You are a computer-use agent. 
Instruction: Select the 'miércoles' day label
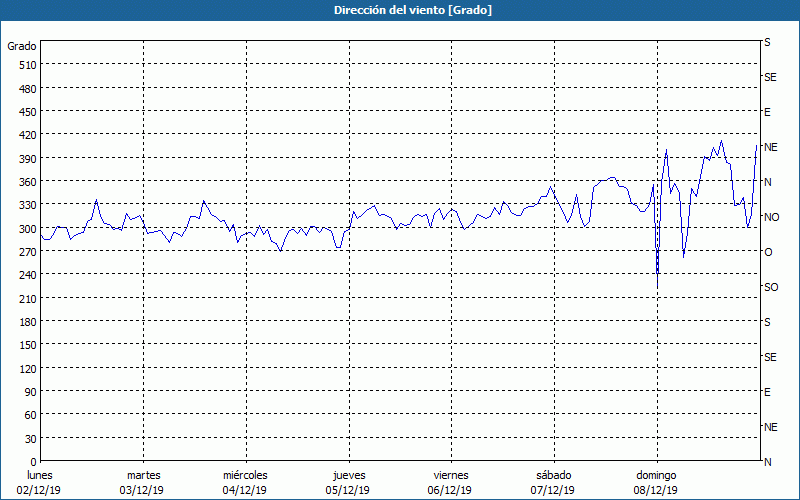(x=245, y=475)
